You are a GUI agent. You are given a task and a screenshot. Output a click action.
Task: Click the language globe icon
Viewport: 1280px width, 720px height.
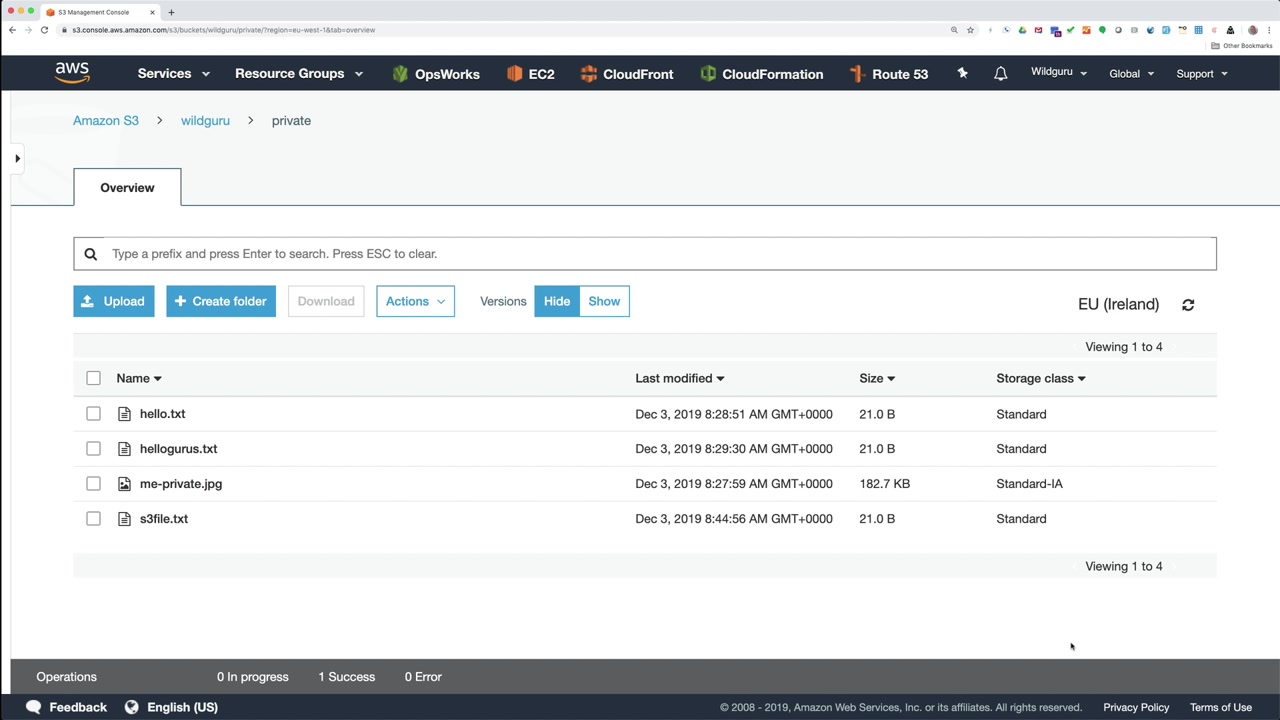(x=131, y=707)
